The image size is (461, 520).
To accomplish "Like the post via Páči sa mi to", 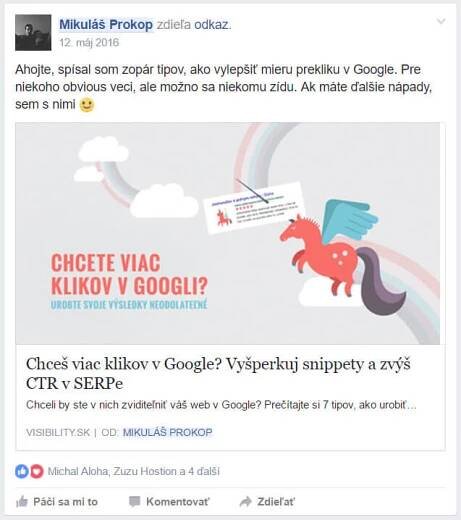I will 57,501.
